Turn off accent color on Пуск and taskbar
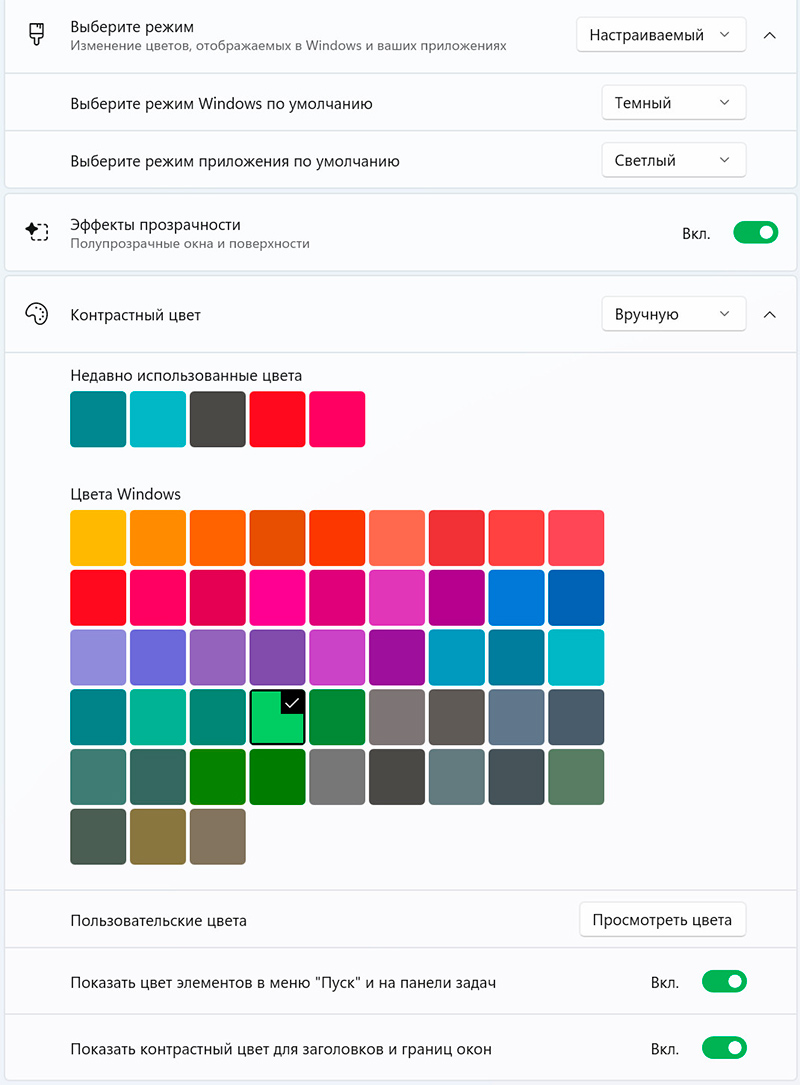 tap(724, 982)
